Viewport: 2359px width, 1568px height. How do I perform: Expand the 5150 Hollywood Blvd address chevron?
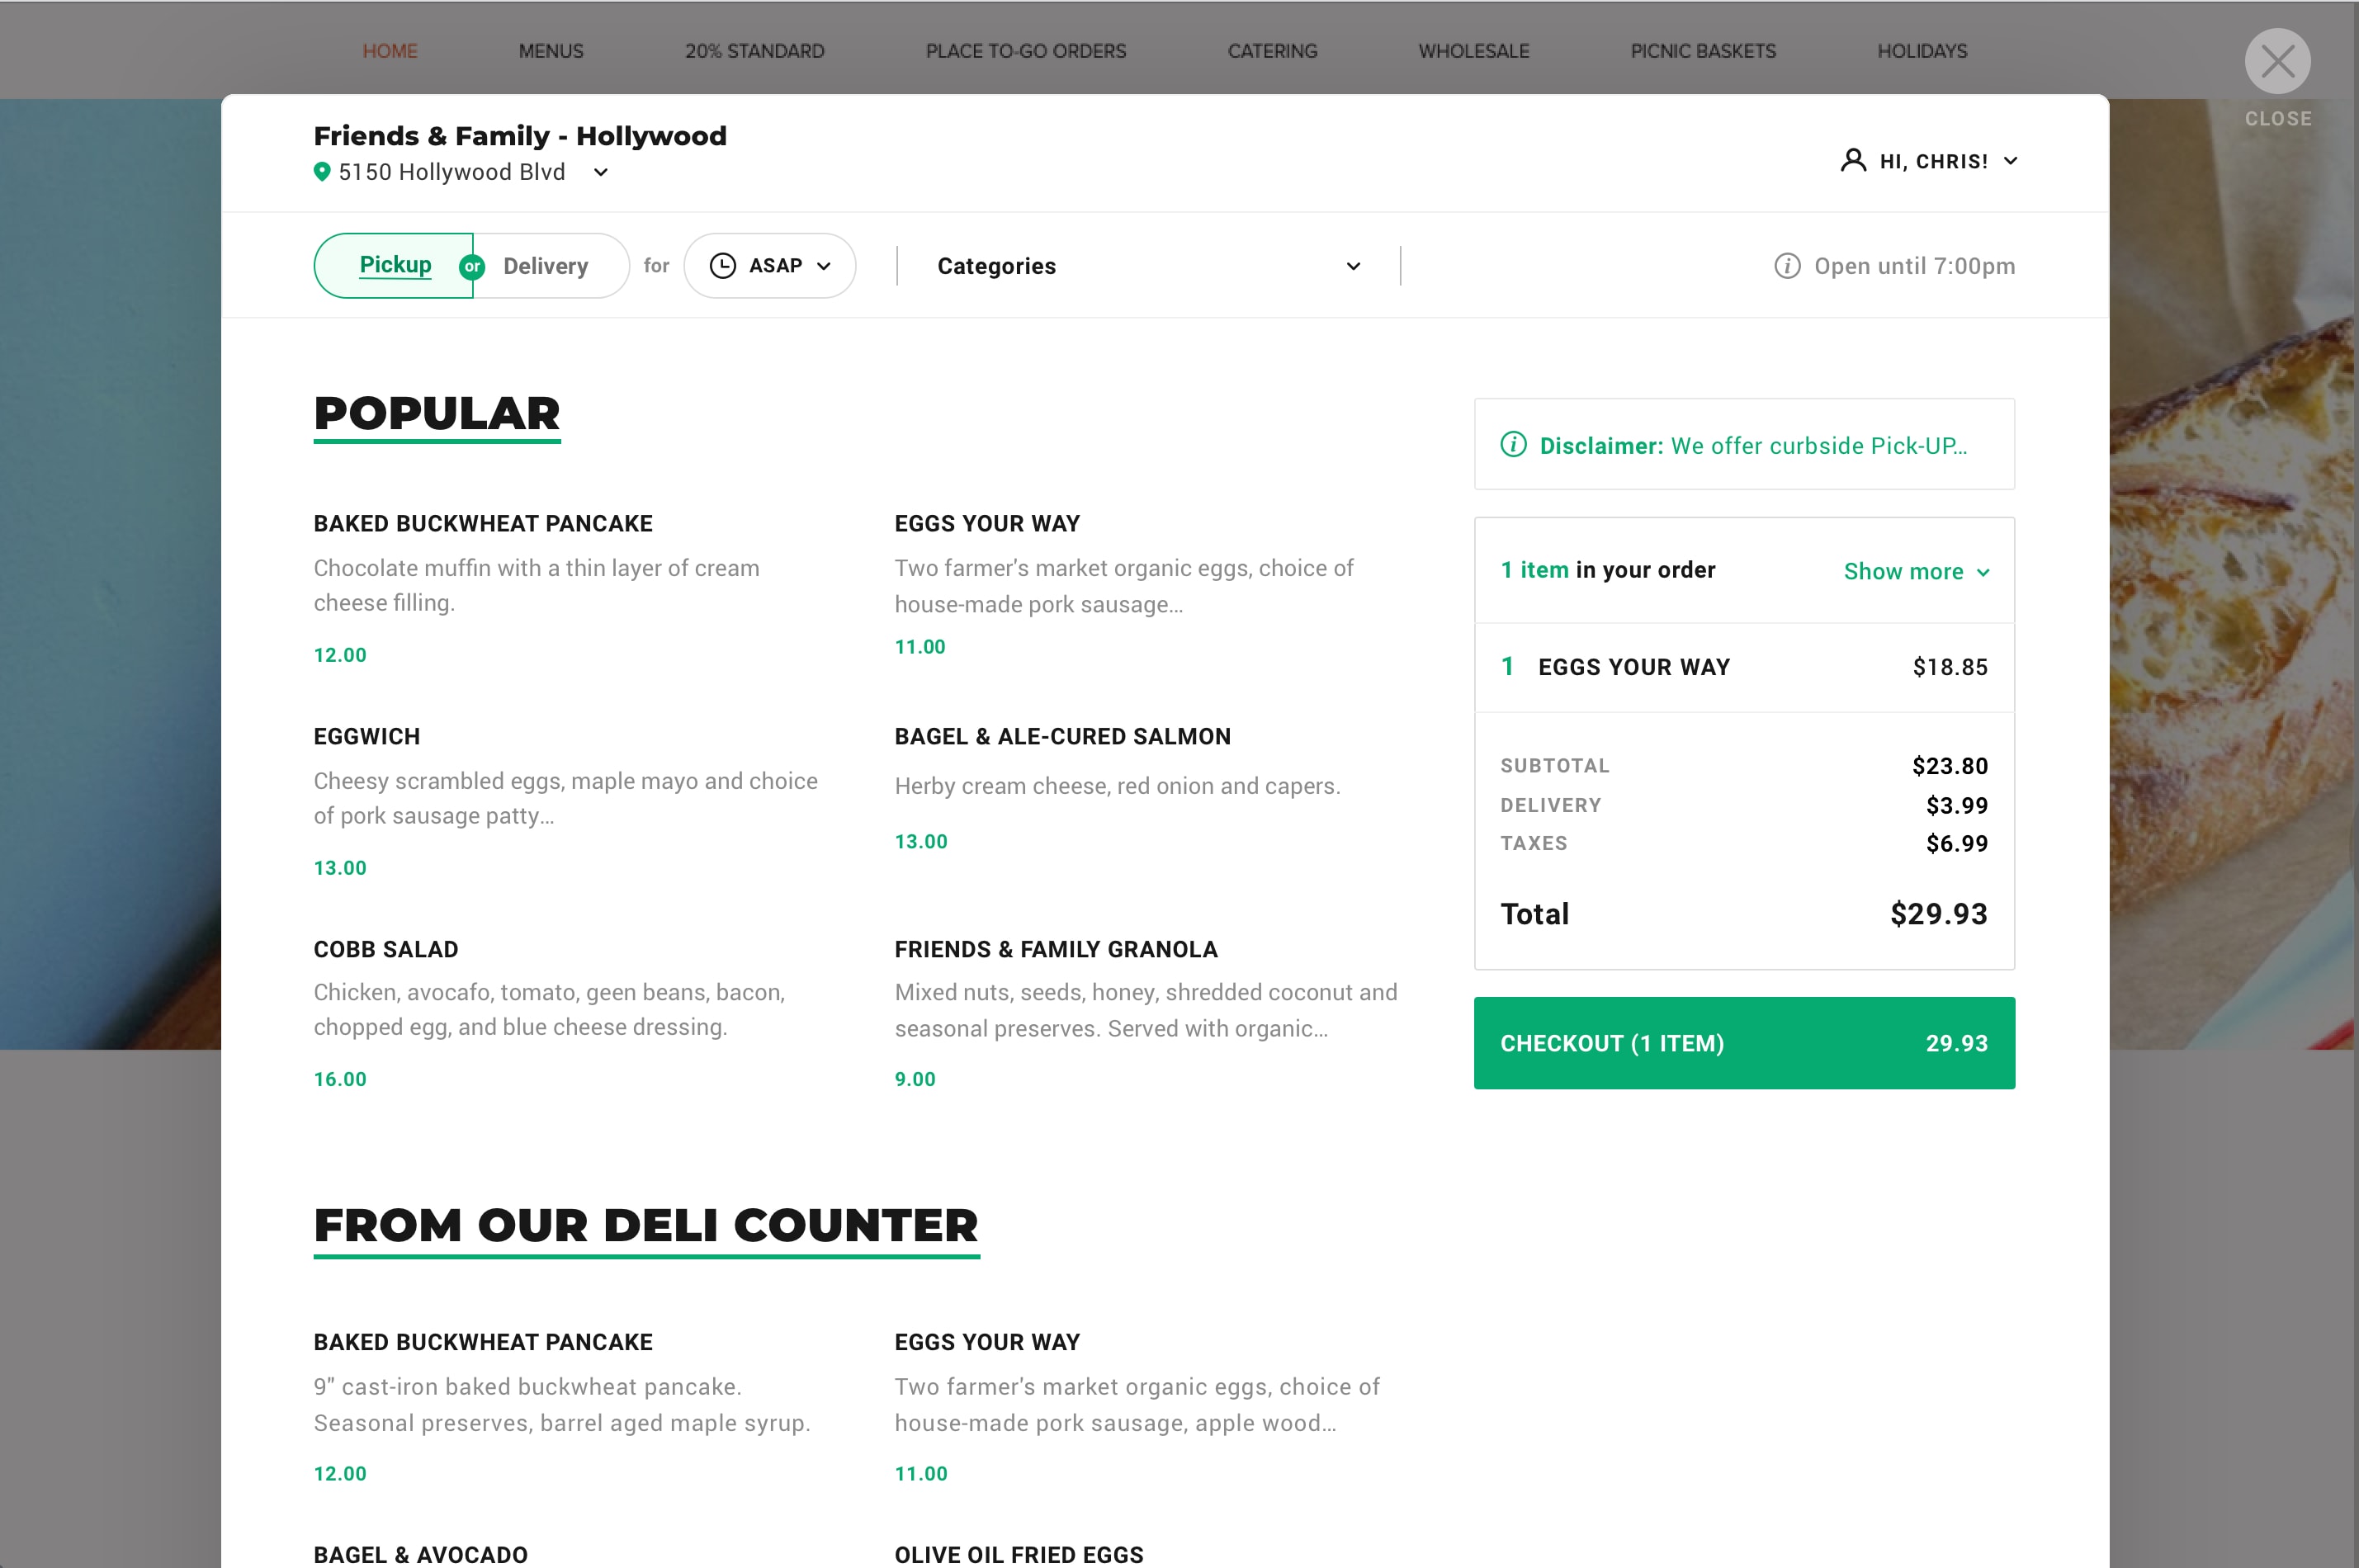[601, 173]
